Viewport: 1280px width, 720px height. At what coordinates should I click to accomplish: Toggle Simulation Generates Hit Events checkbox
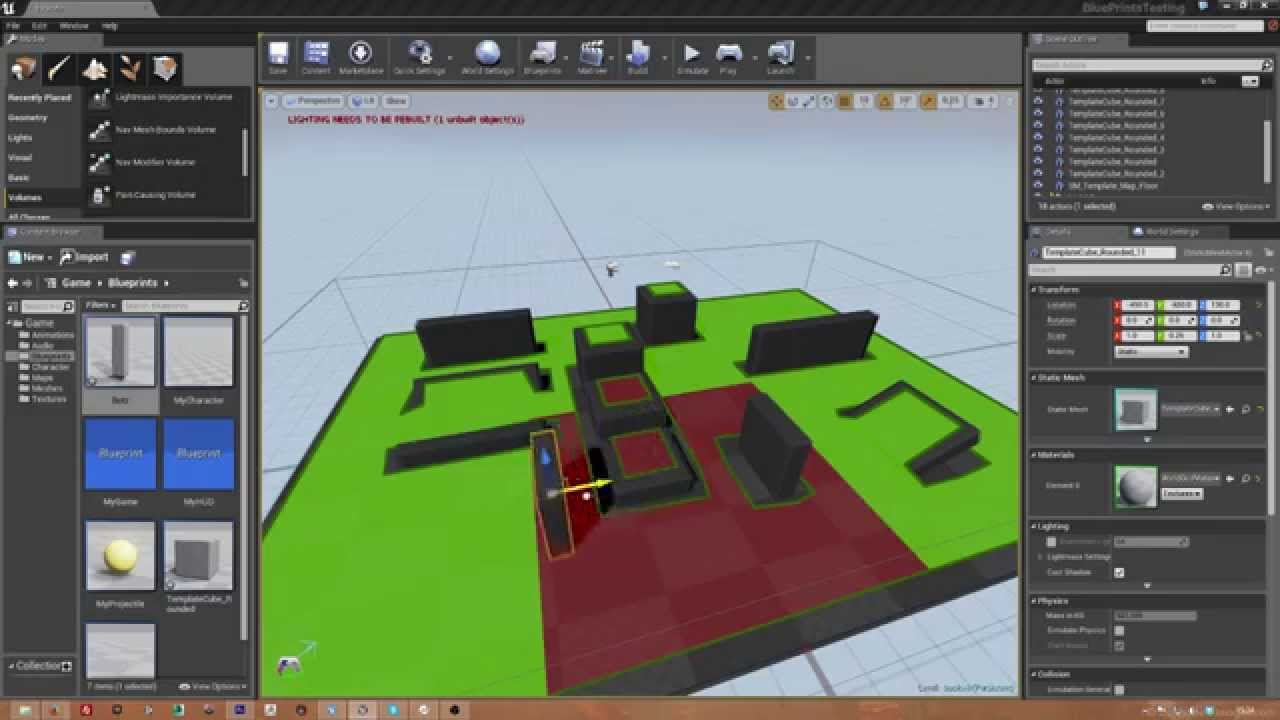(x=1119, y=689)
